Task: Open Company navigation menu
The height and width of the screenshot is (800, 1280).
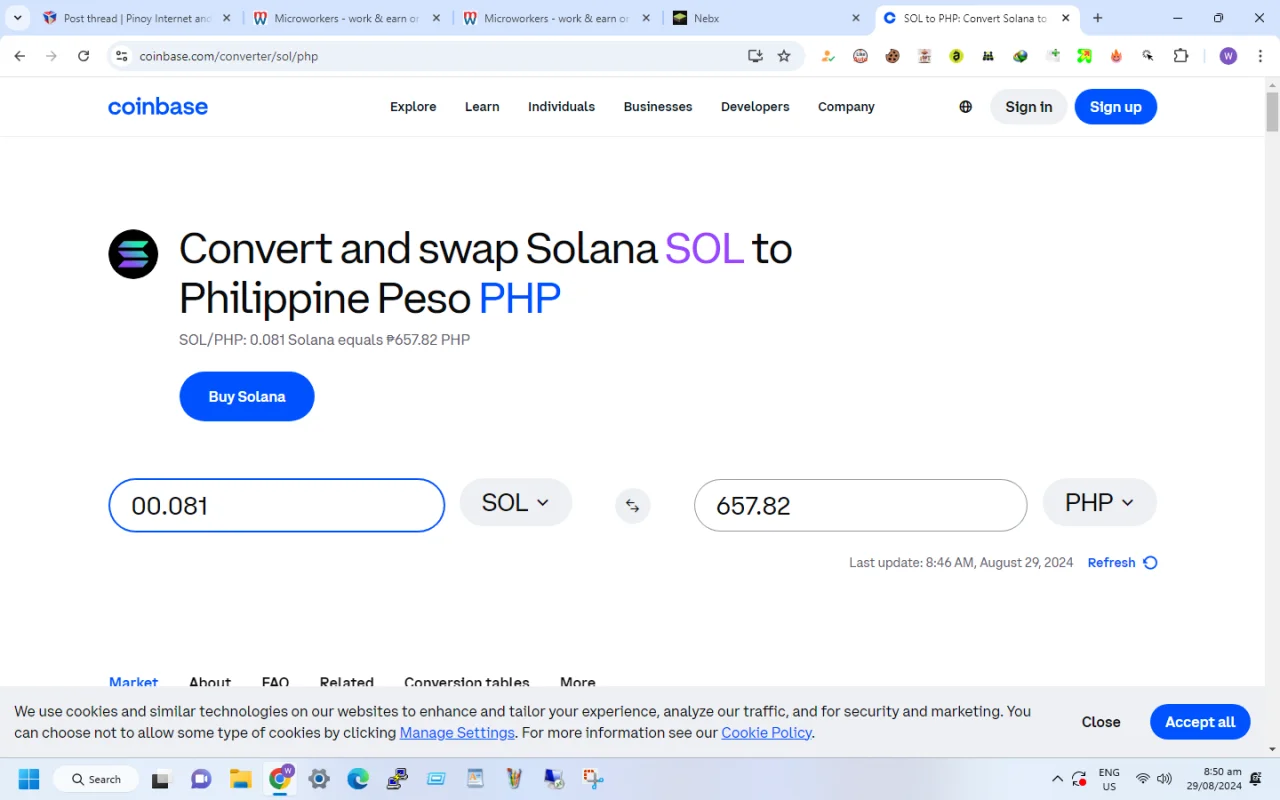Action: [846, 107]
